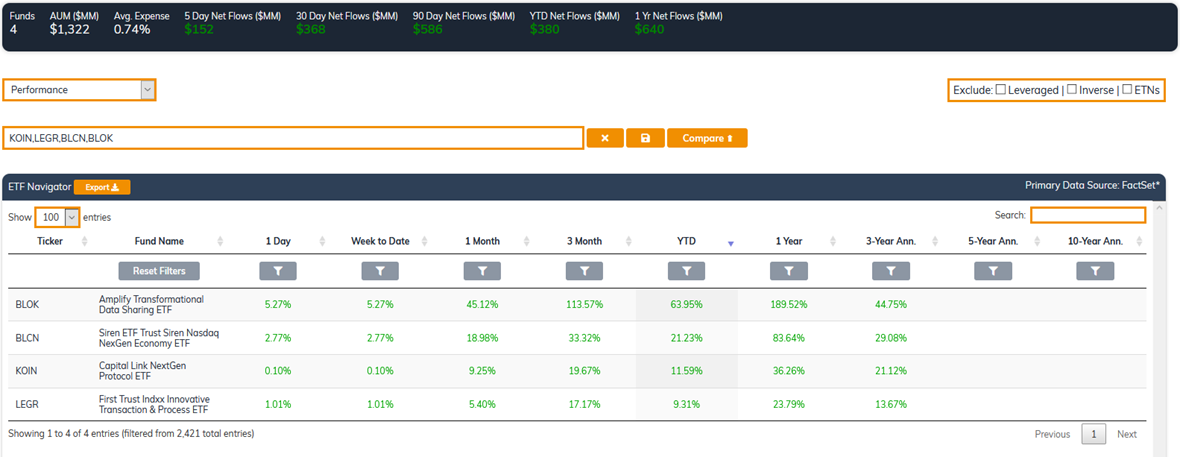Screen dimensions: 1180x457
Task: Click the save disk icon button
Action: (x=645, y=139)
